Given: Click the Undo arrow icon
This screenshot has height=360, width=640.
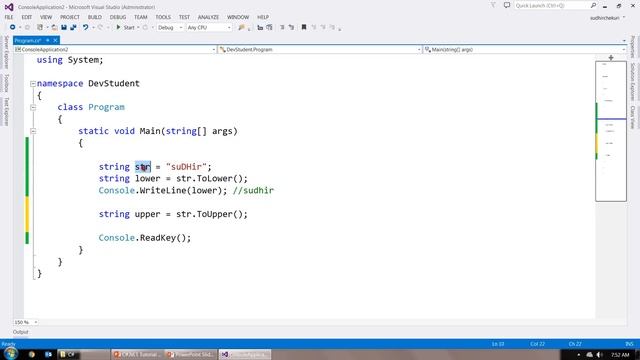Looking at the screenshot, I should tap(85, 27).
